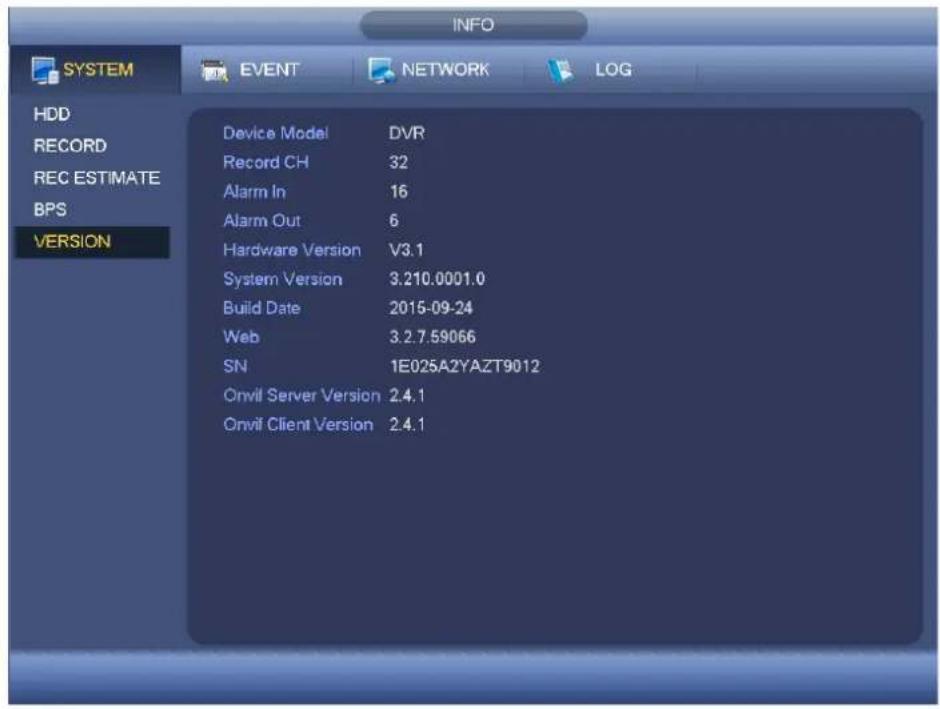Click the Device Model label

click(x=276, y=133)
